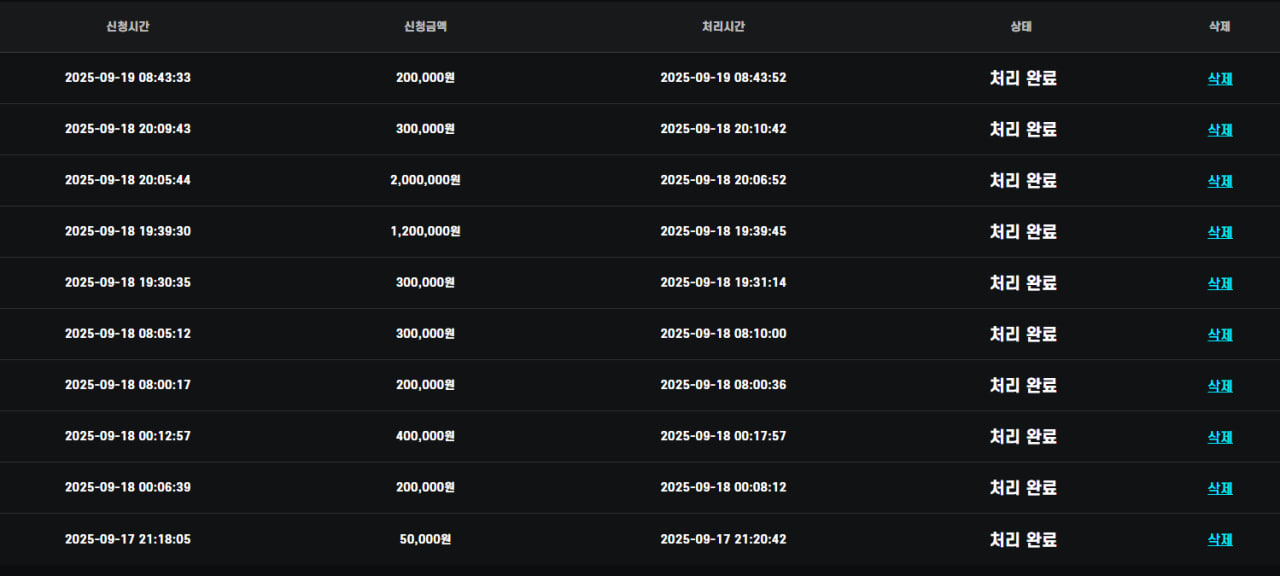Delete the 2025-09-18 00:06:39 request

(1219, 488)
